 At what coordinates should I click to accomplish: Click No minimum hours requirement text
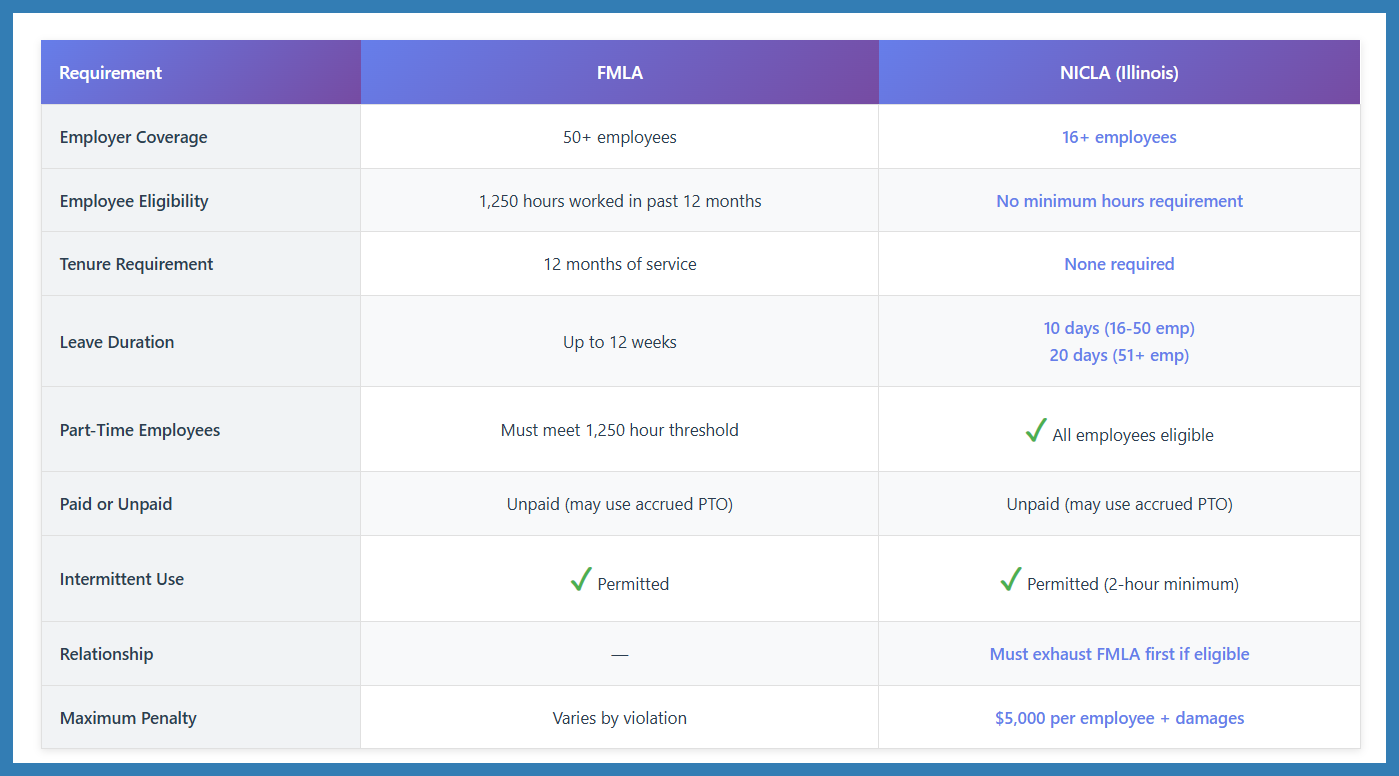coord(1119,201)
